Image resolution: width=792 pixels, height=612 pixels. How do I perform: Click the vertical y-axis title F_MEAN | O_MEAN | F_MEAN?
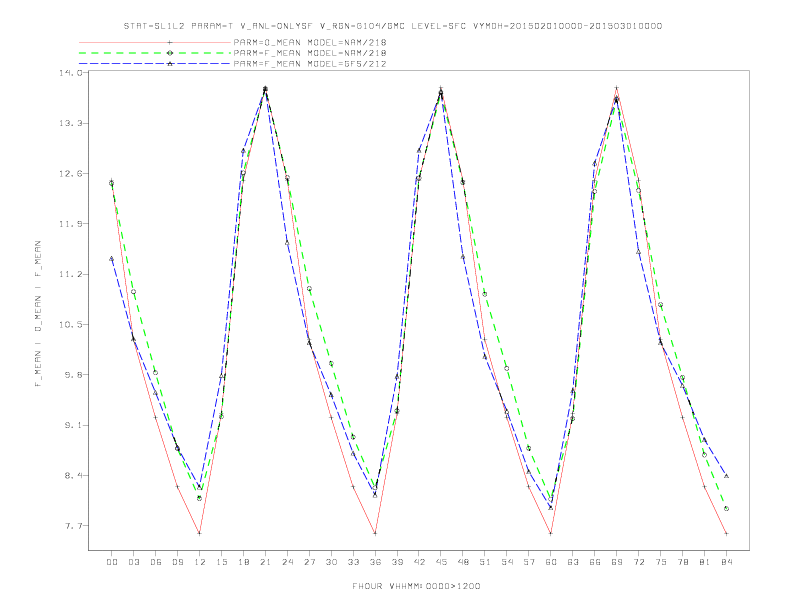tap(38, 314)
